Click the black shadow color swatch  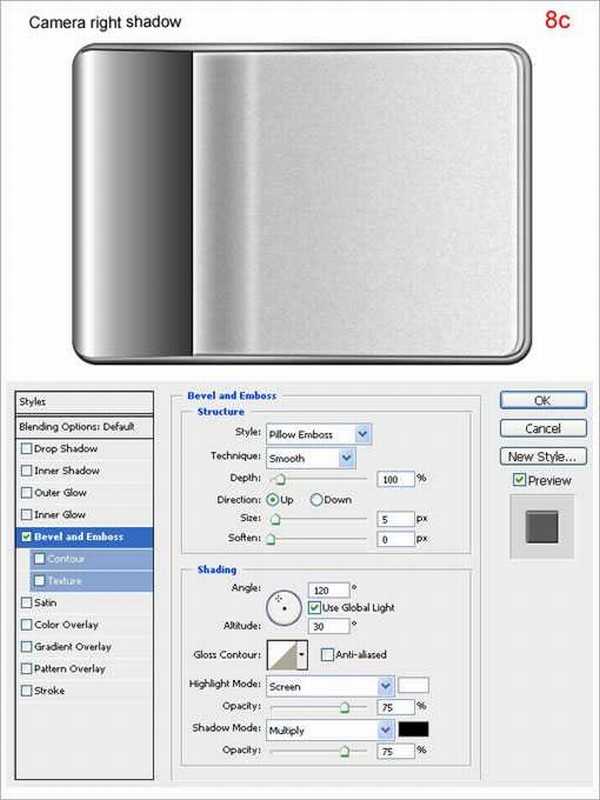pyautogui.click(x=413, y=730)
